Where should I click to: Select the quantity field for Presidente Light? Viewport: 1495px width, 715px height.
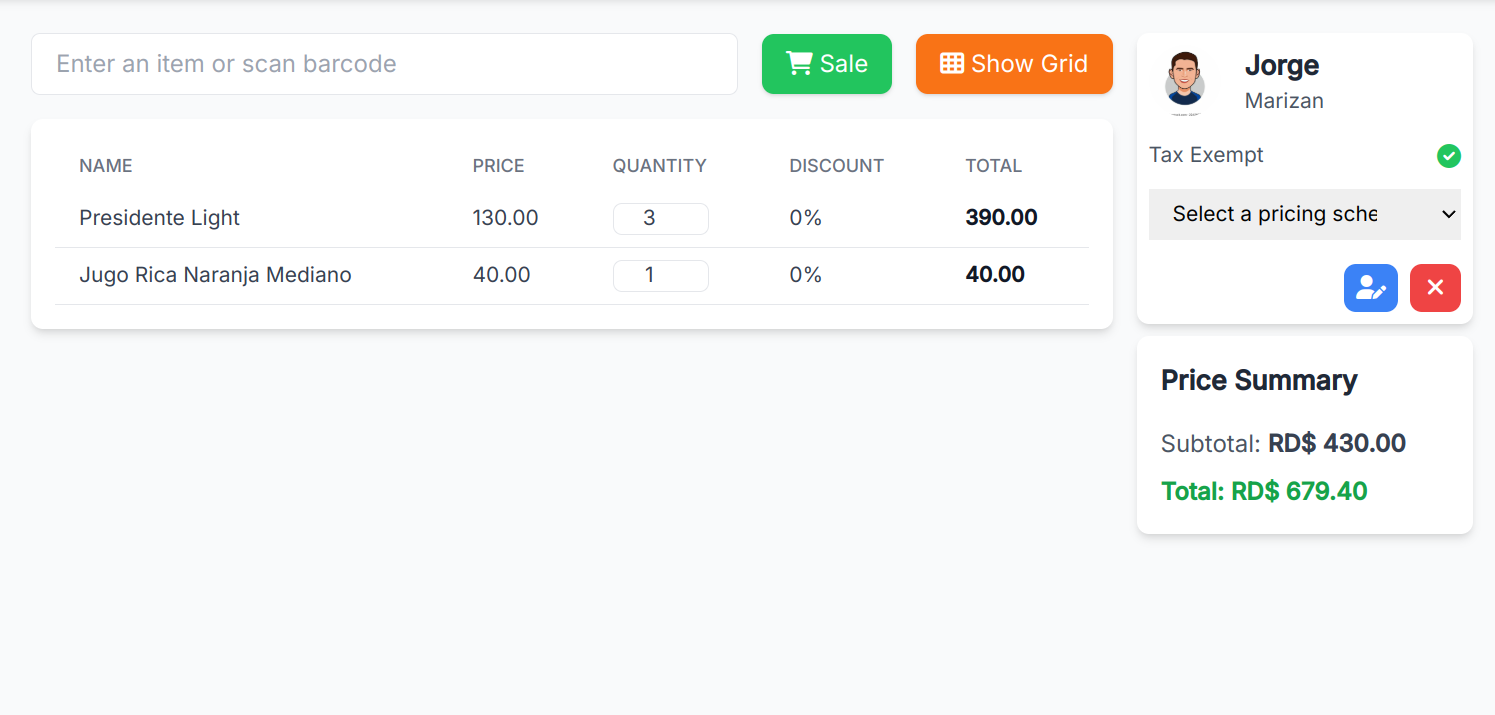[660, 218]
